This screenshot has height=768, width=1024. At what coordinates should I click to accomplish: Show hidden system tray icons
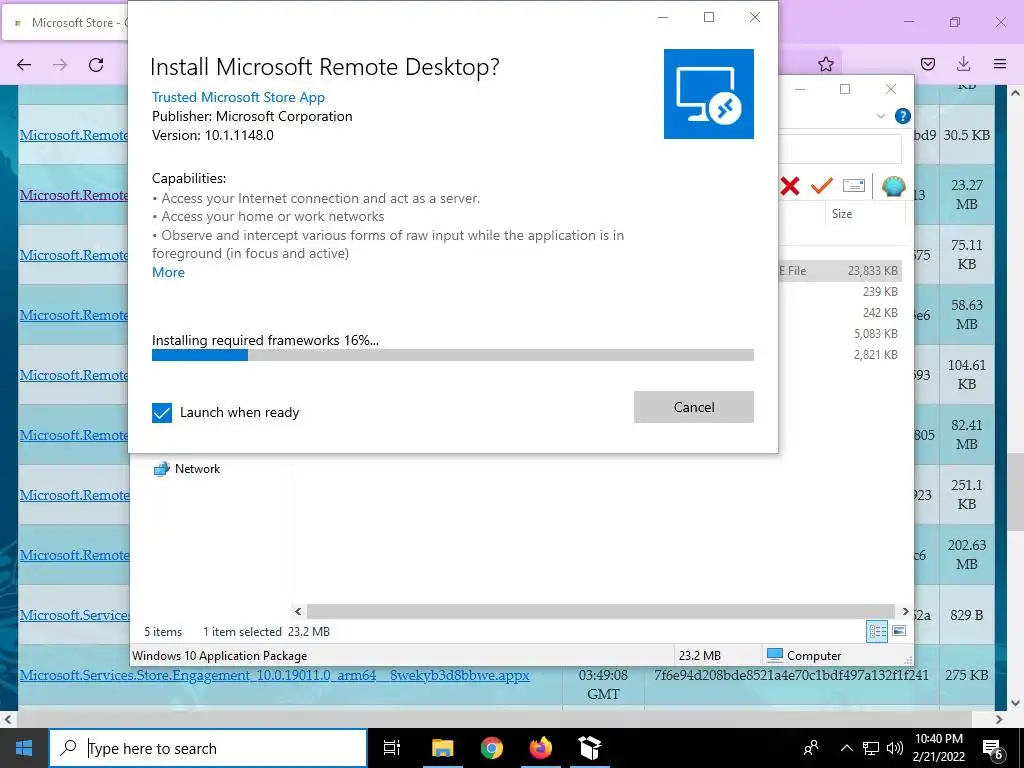coord(846,748)
